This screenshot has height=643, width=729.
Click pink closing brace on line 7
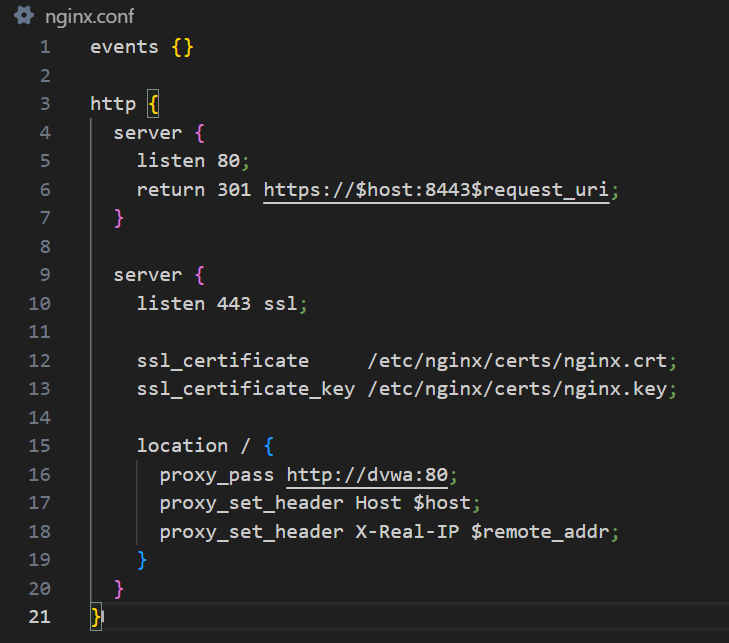click(x=119, y=218)
